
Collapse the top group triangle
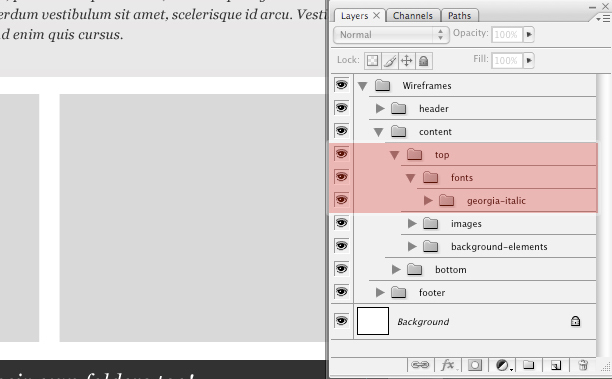click(x=395, y=155)
